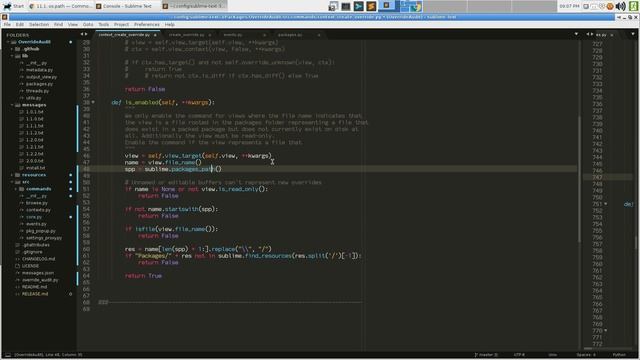Open 1.0.1.txt in messages folder
640x360 pixels.
click(35, 112)
